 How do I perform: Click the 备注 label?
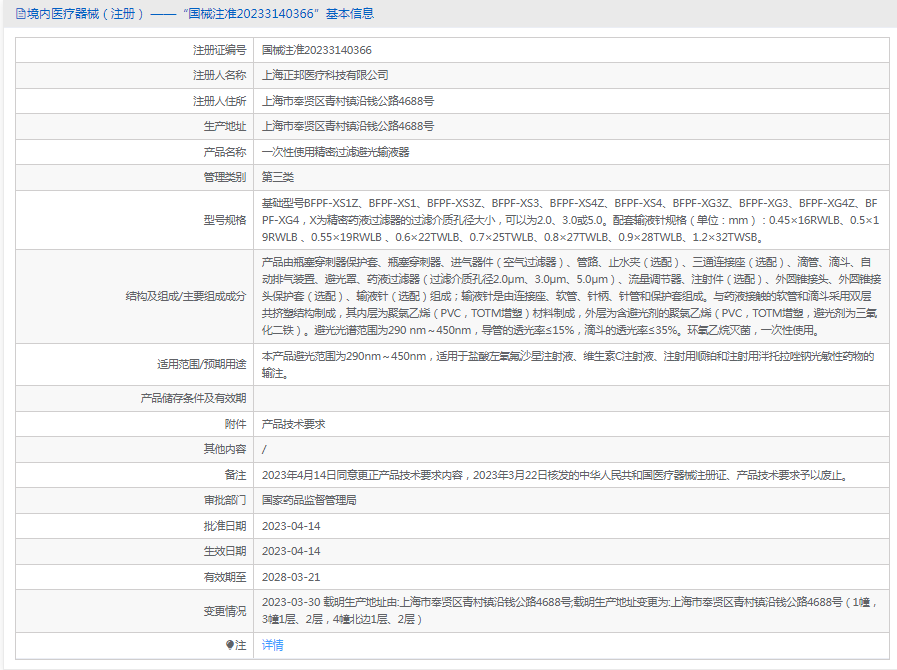(235, 475)
